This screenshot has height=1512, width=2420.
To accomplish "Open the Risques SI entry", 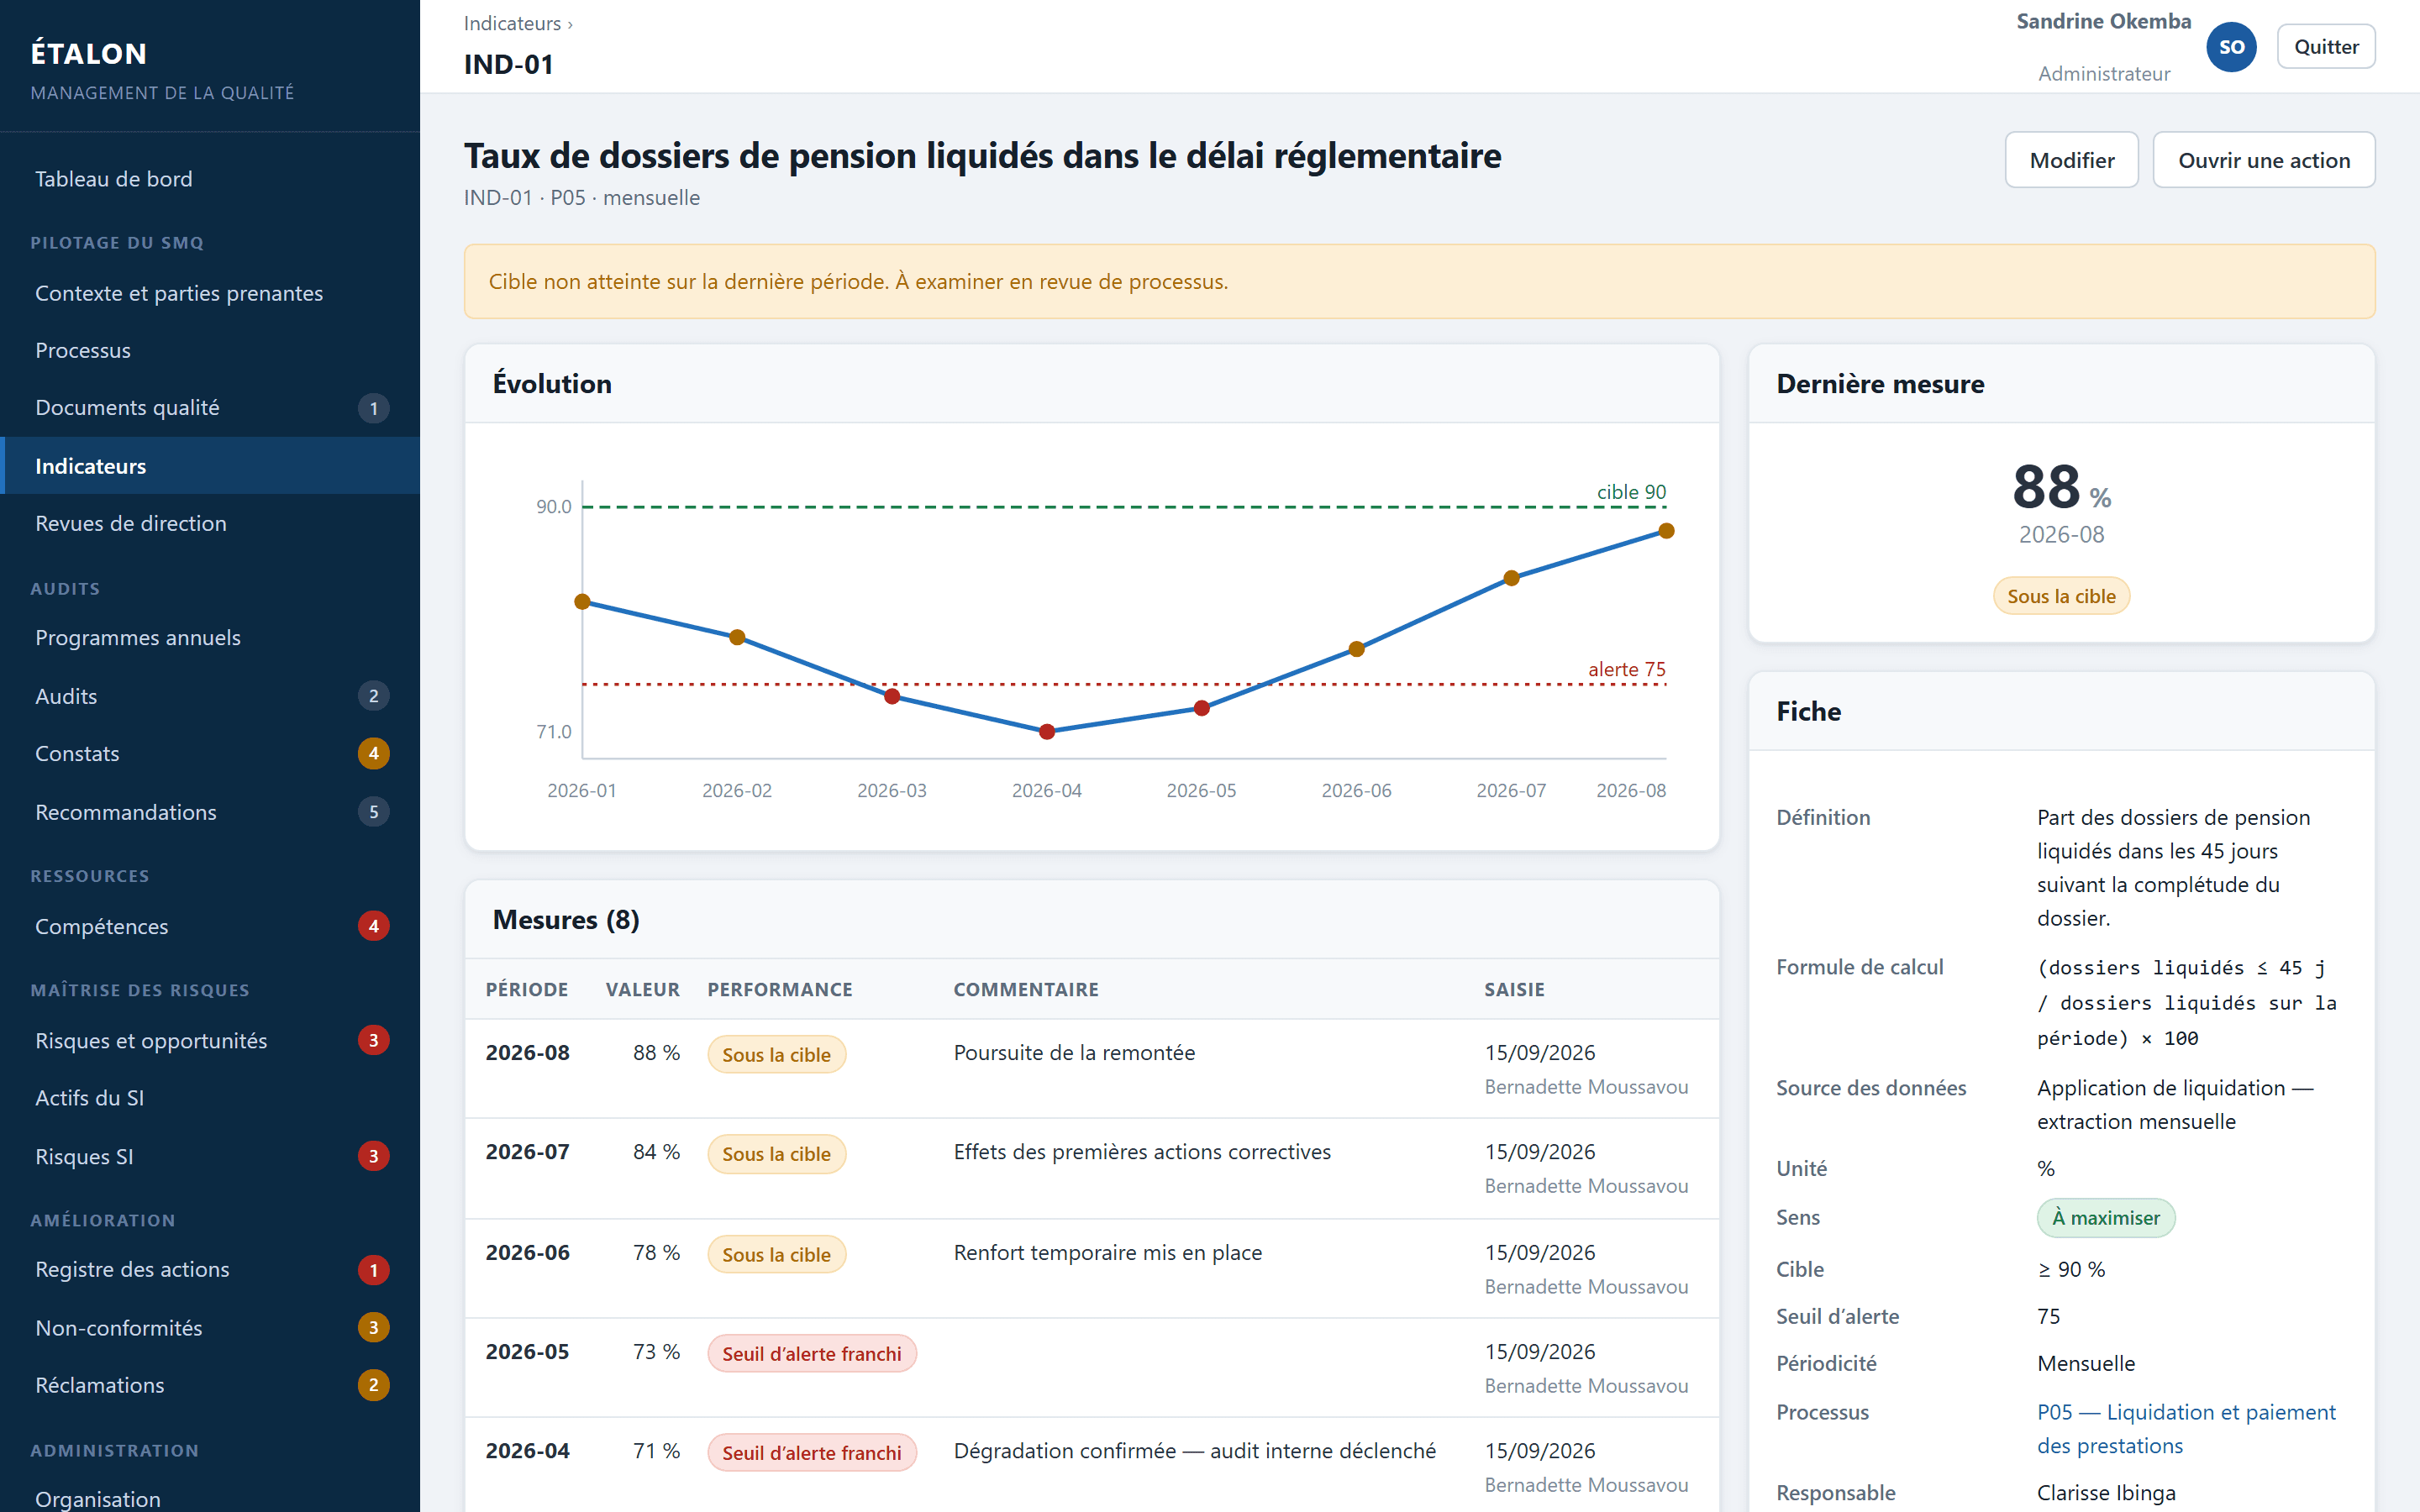I will tap(210, 1156).
